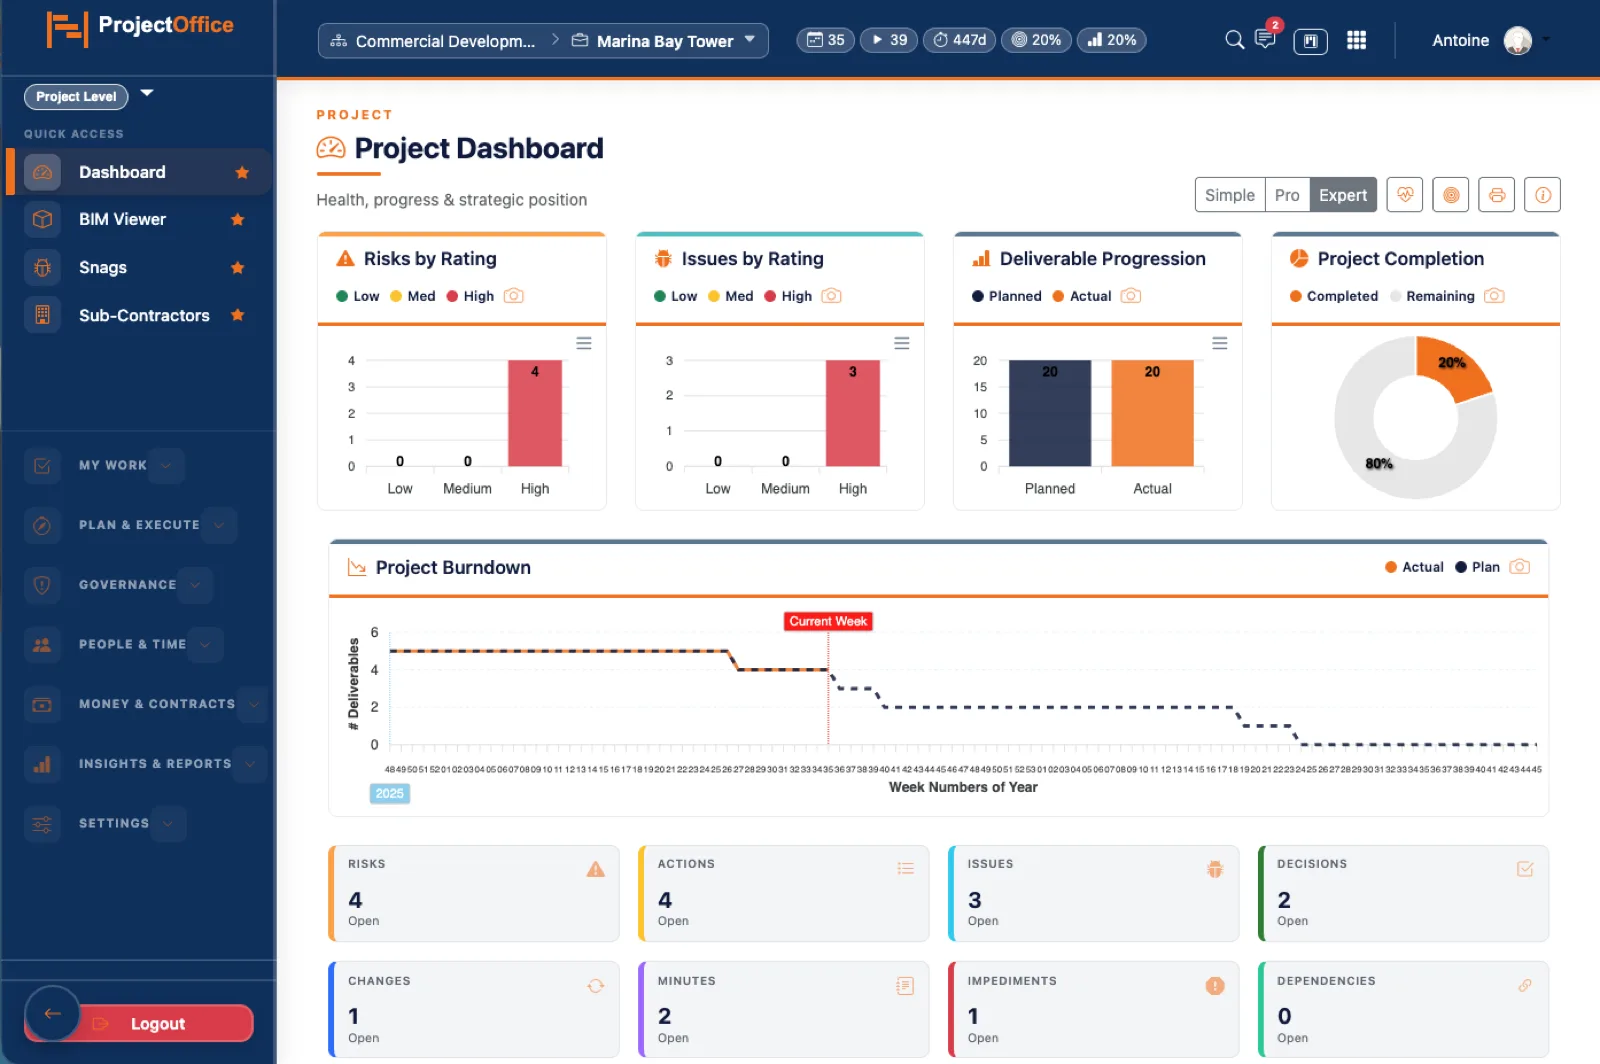Screen dimensions: 1600x1064
Task: Click the red High bar in Risks chart
Action: pos(535,413)
